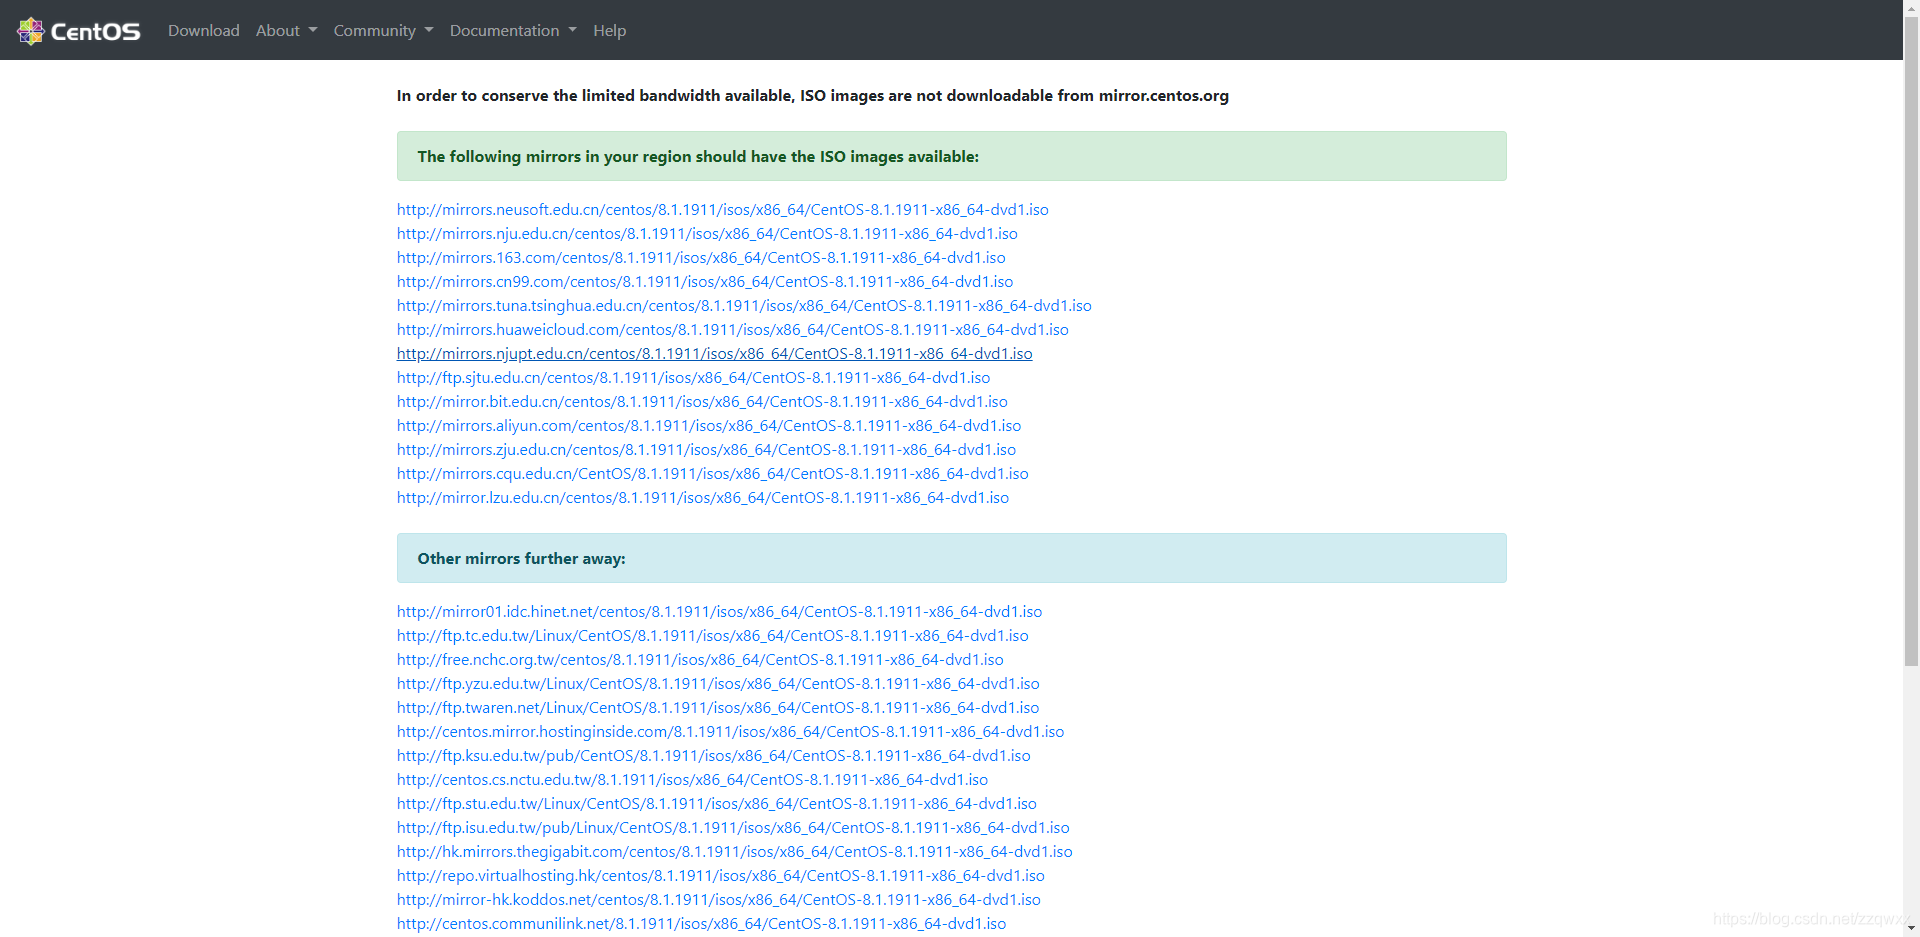The height and width of the screenshot is (937, 1920).
Task: Open the mirrors.neusoft.edu.cn ISO link
Action: click(x=722, y=210)
